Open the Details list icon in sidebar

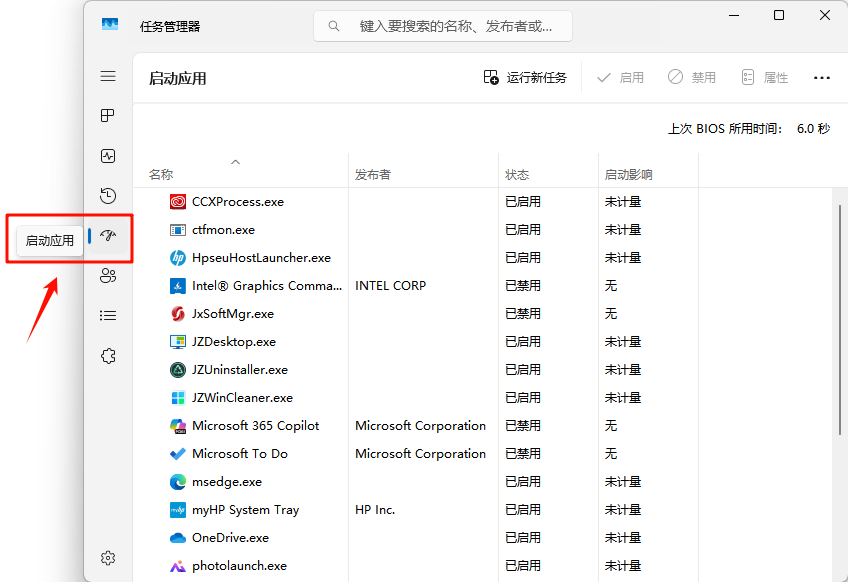[108, 315]
